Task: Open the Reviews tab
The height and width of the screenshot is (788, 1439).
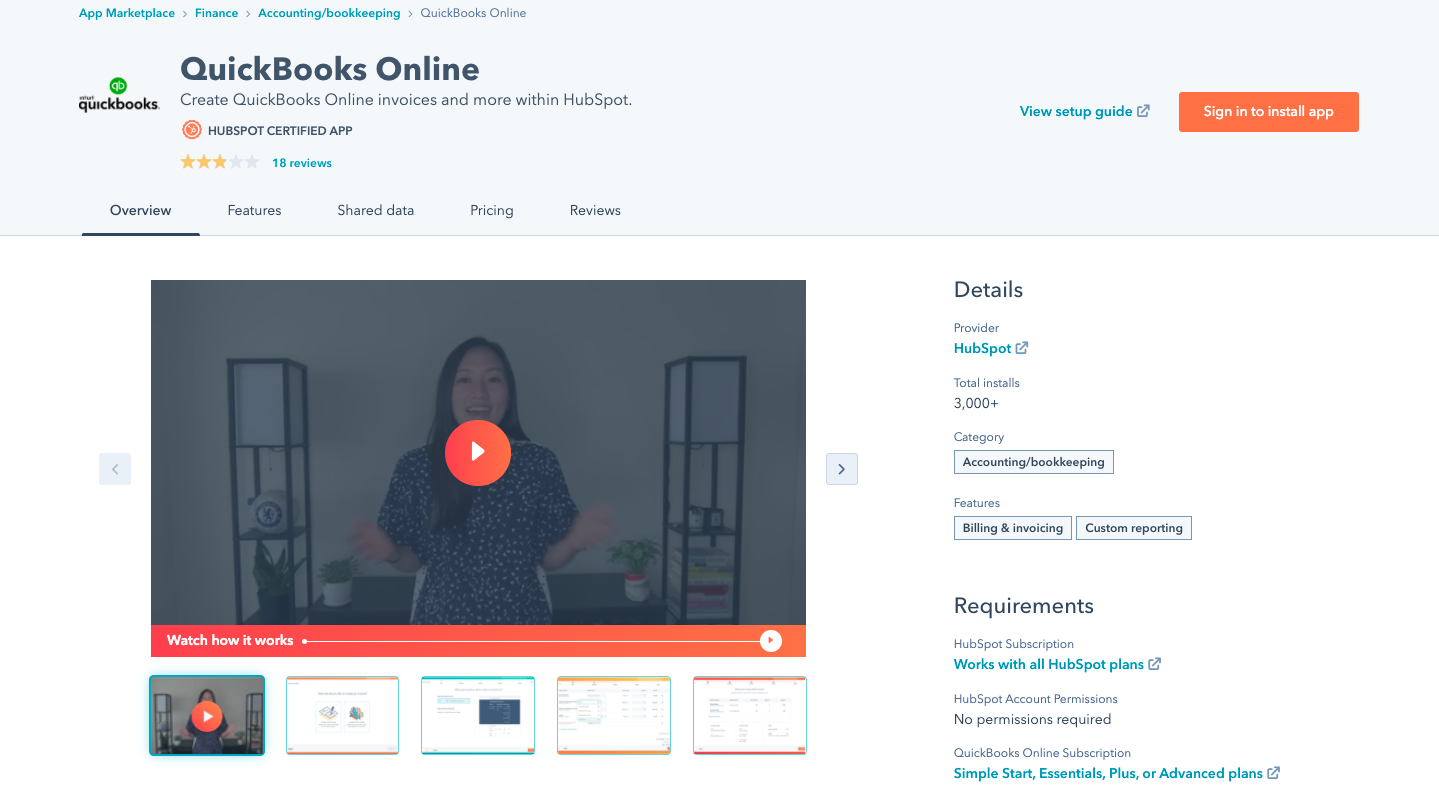Action: (595, 210)
